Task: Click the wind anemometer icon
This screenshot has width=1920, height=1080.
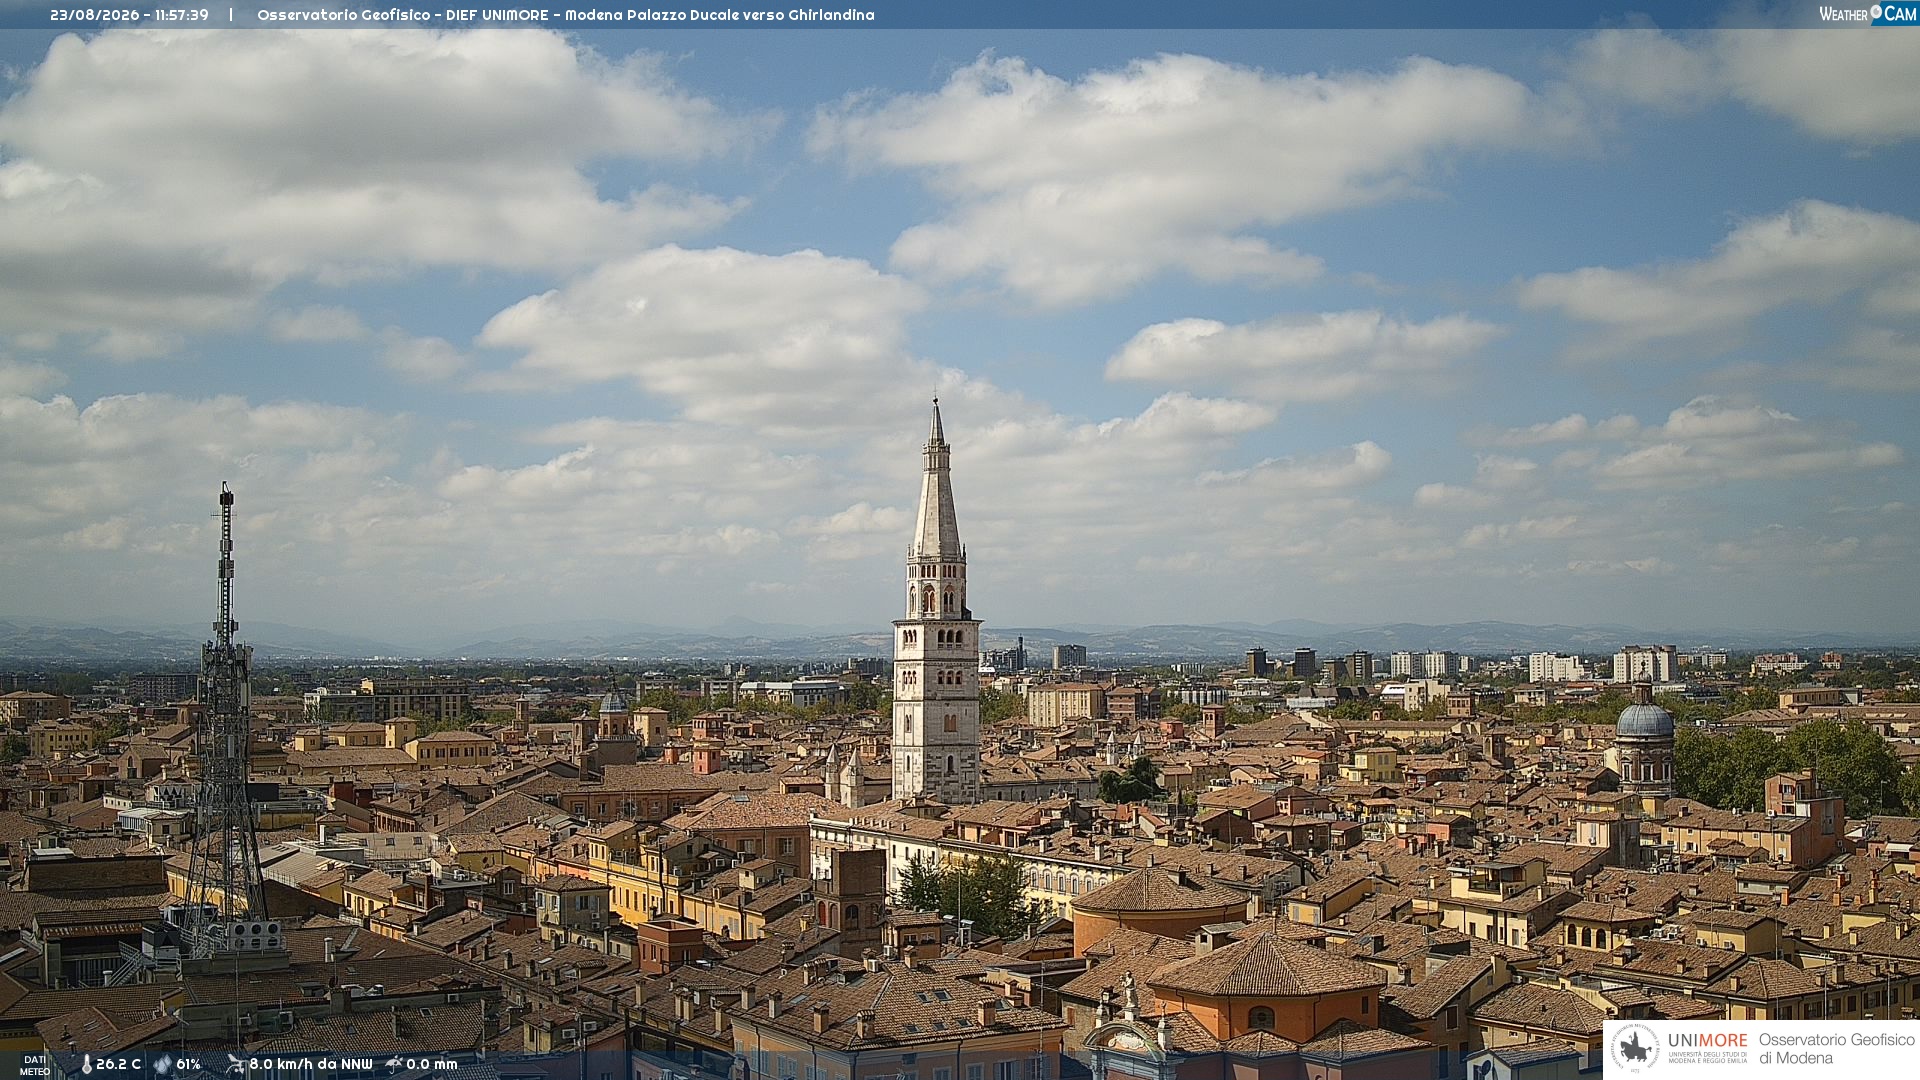Action: [x=236, y=1064]
